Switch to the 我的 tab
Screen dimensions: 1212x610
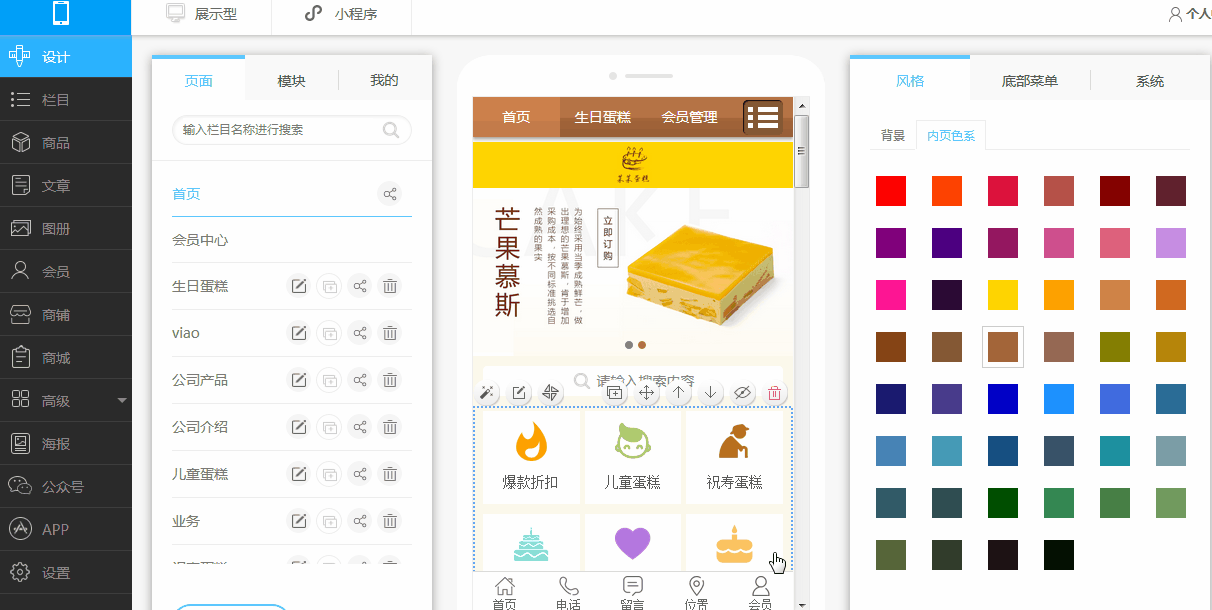pyautogui.click(x=384, y=81)
